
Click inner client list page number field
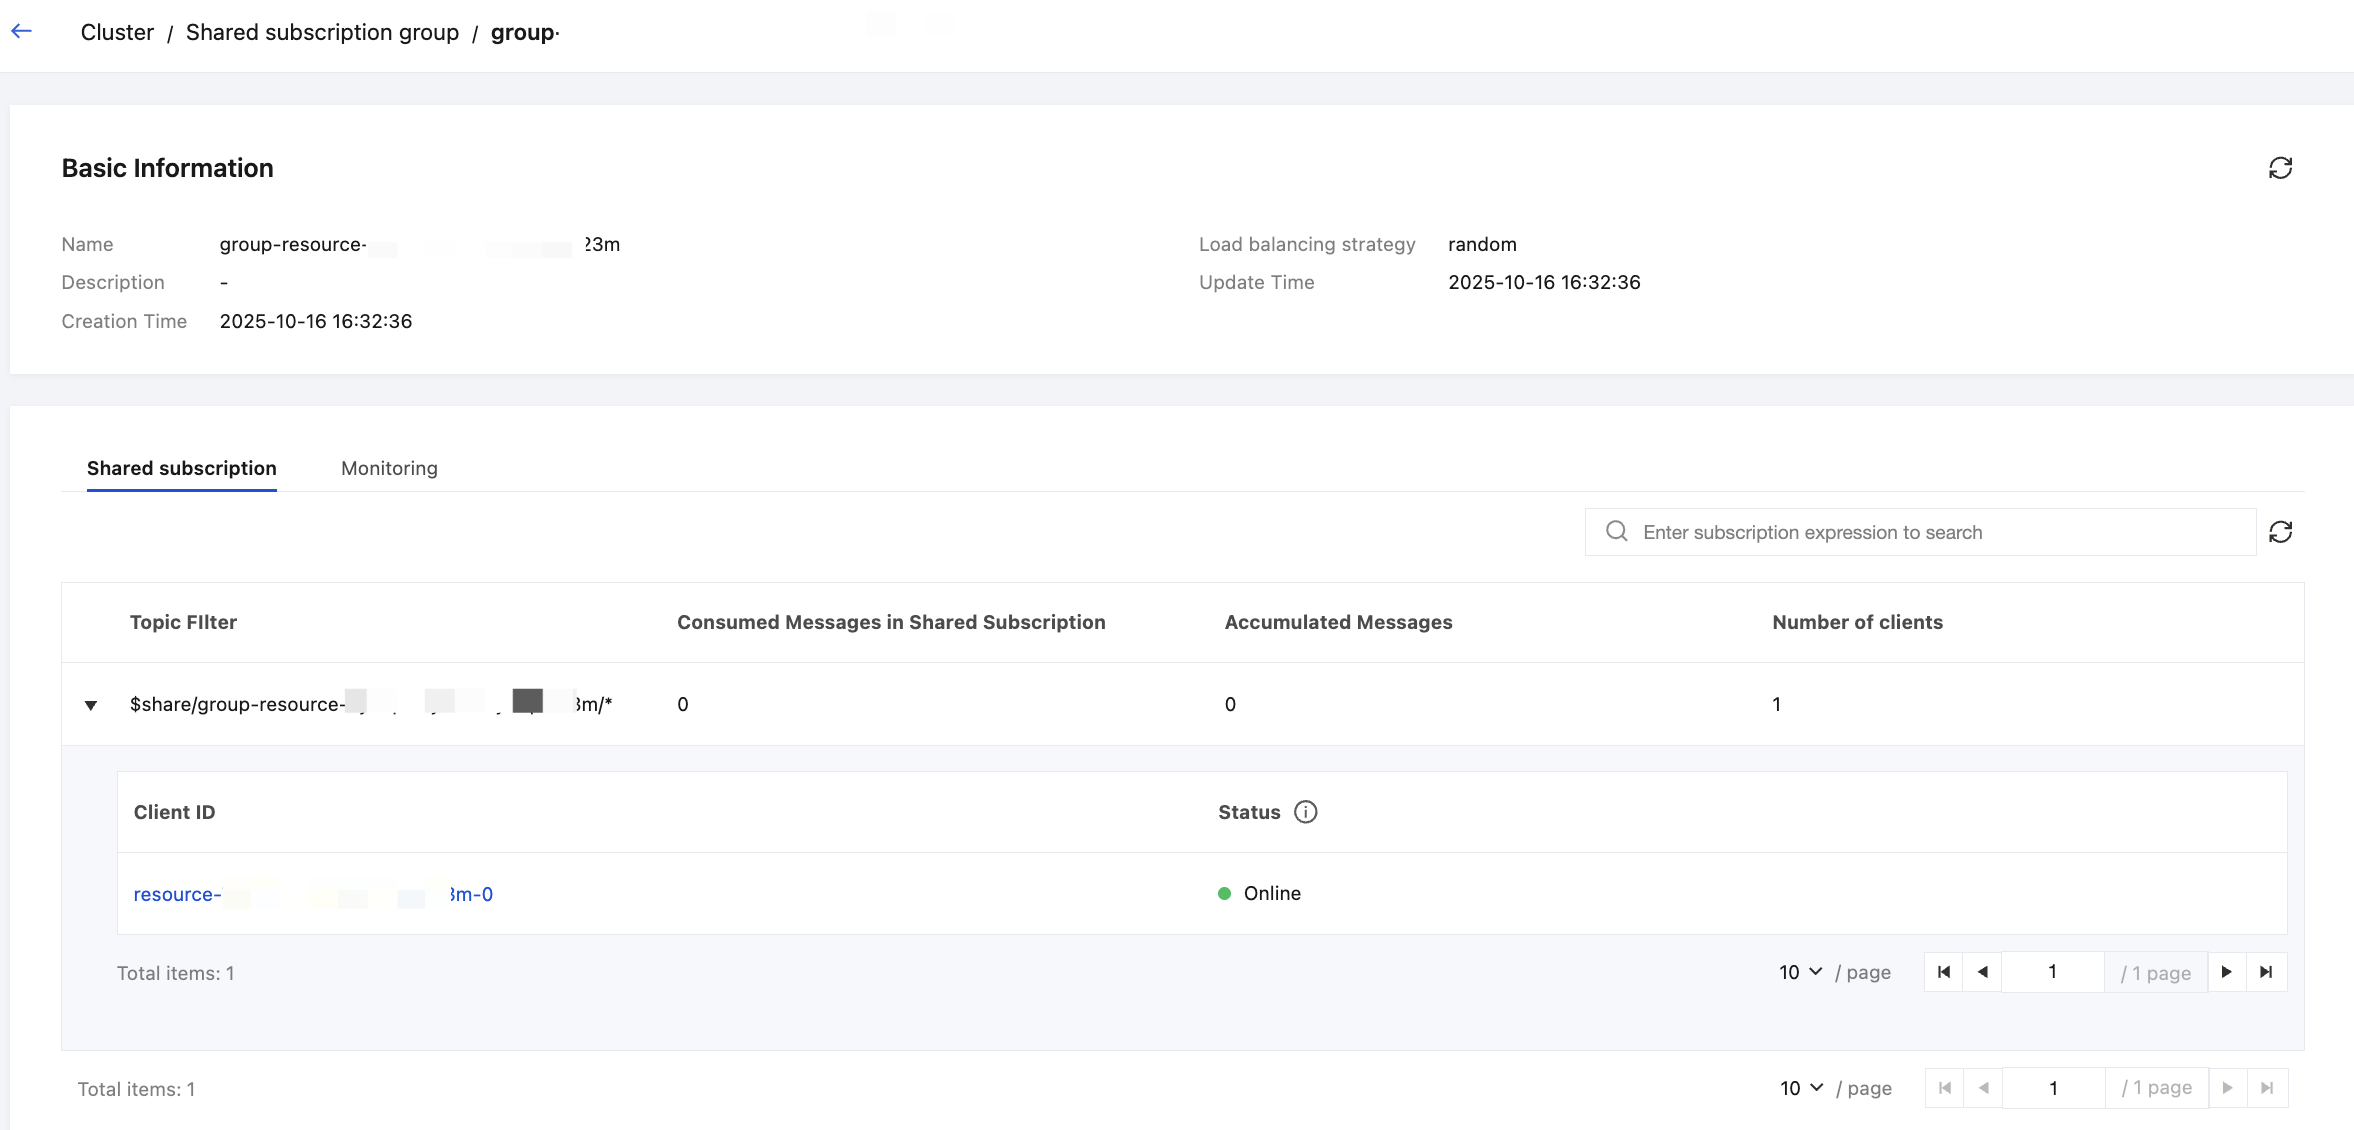pos(2052,972)
